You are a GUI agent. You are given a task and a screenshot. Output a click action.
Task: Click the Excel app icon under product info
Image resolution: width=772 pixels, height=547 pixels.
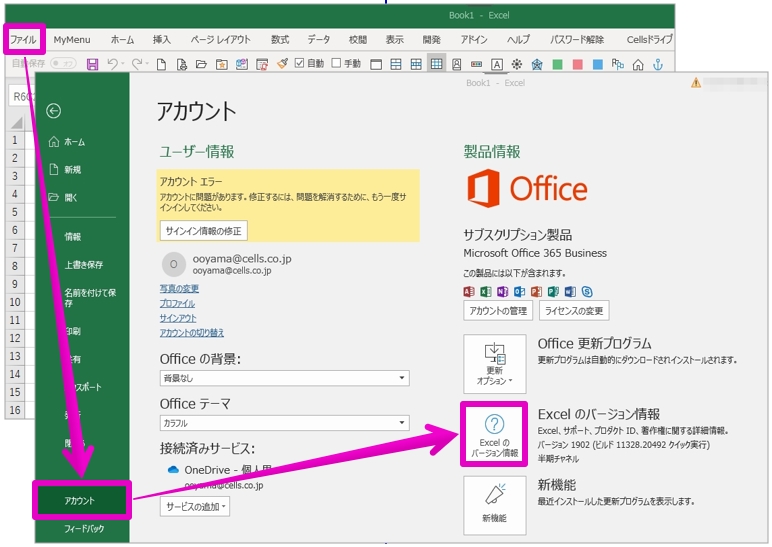(485, 291)
